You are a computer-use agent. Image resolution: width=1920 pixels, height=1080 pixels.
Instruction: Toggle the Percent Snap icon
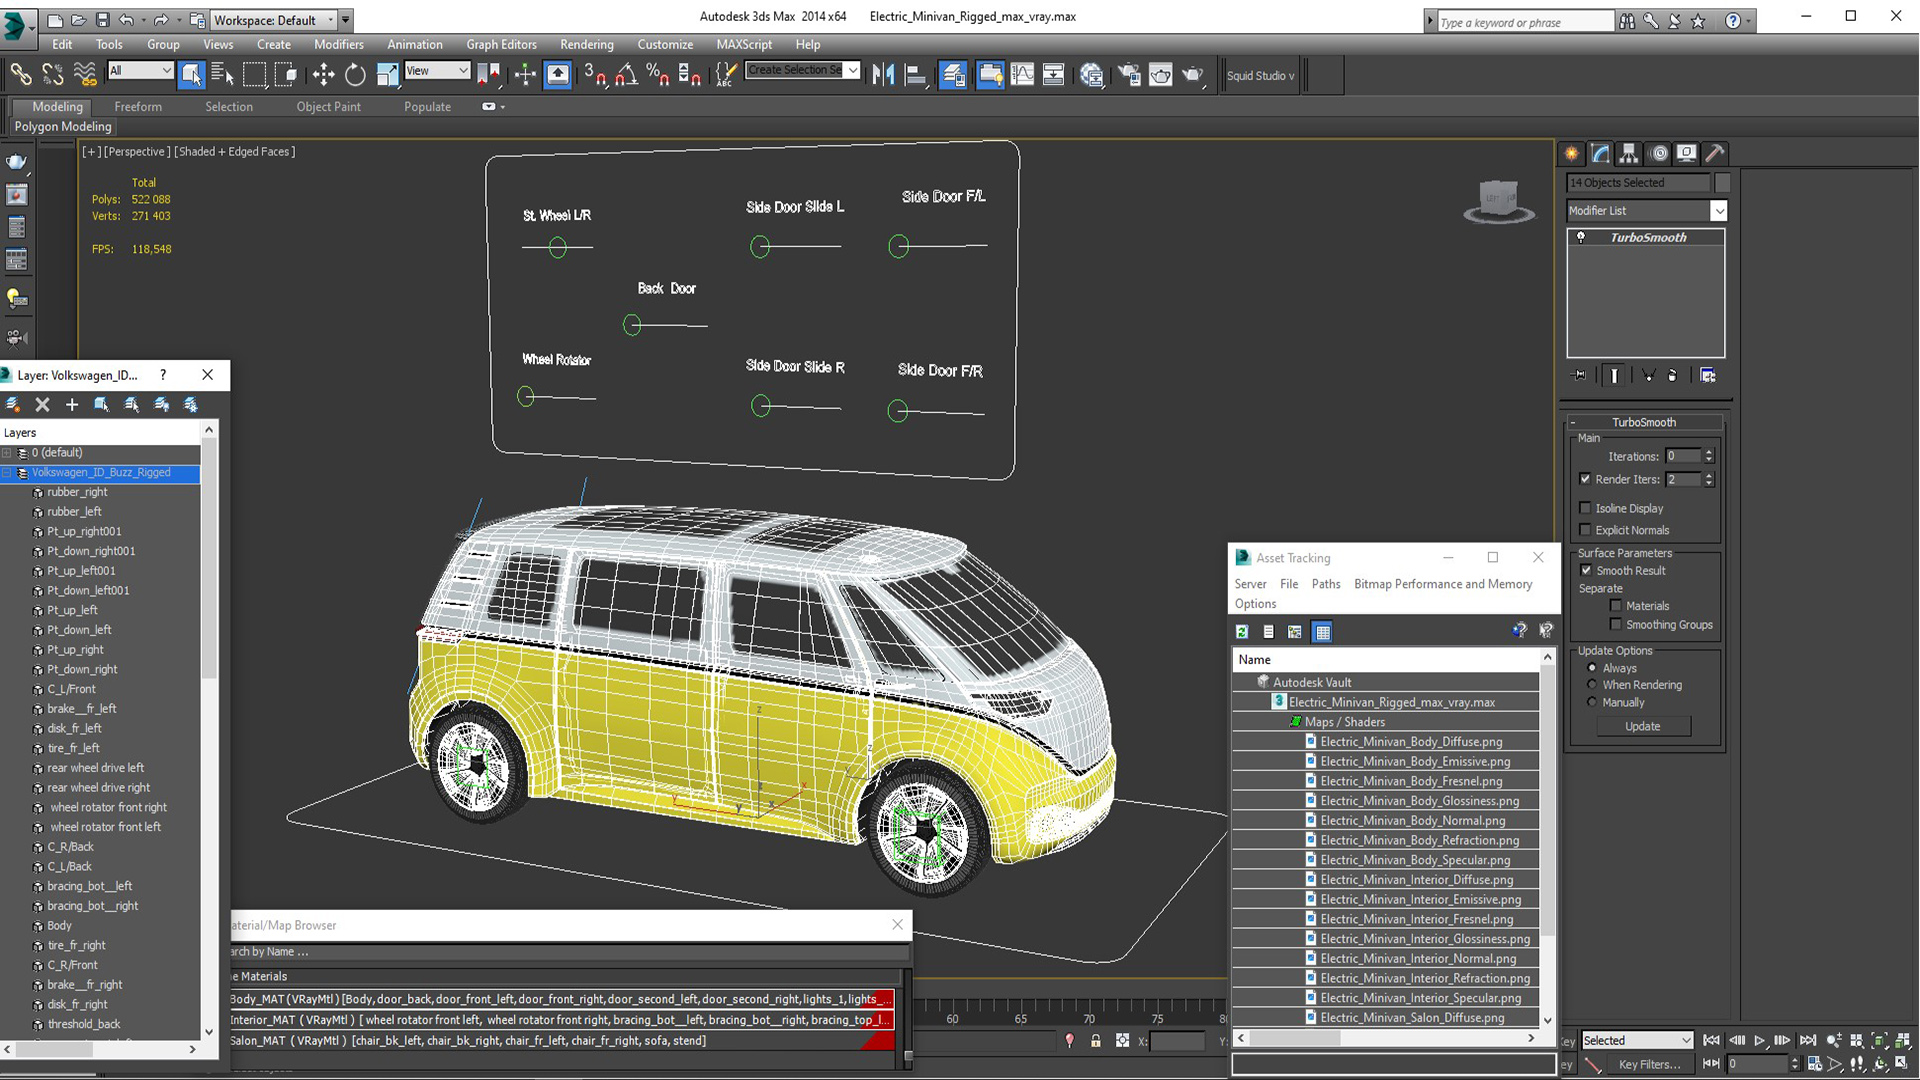(x=658, y=74)
